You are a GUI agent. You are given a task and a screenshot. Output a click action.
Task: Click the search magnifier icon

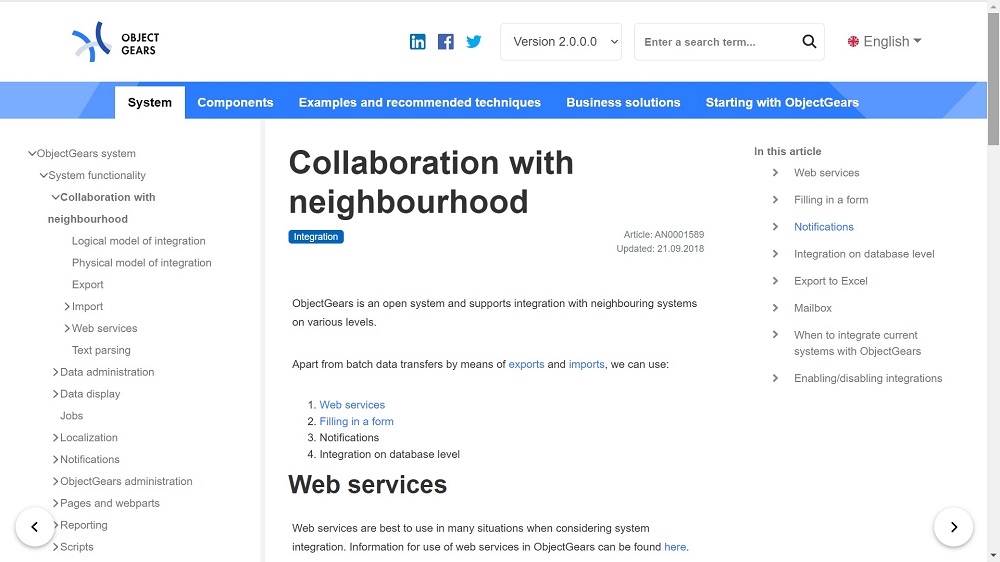(809, 42)
